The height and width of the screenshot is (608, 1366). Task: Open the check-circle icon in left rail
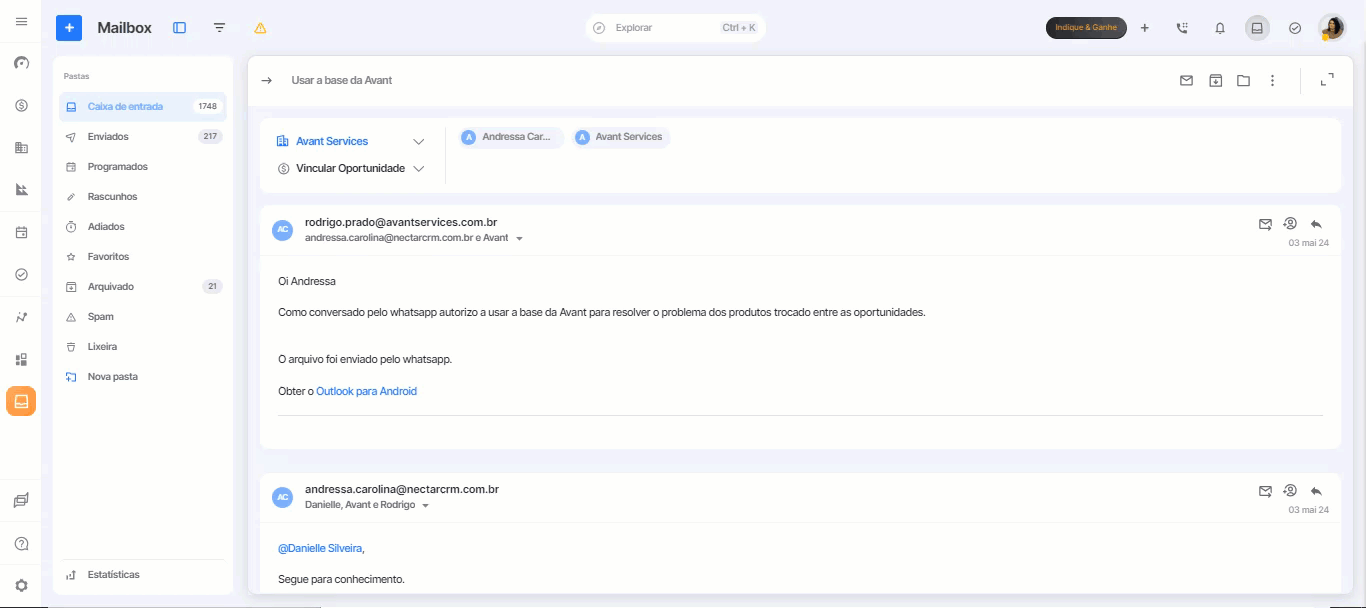pyautogui.click(x=21, y=274)
